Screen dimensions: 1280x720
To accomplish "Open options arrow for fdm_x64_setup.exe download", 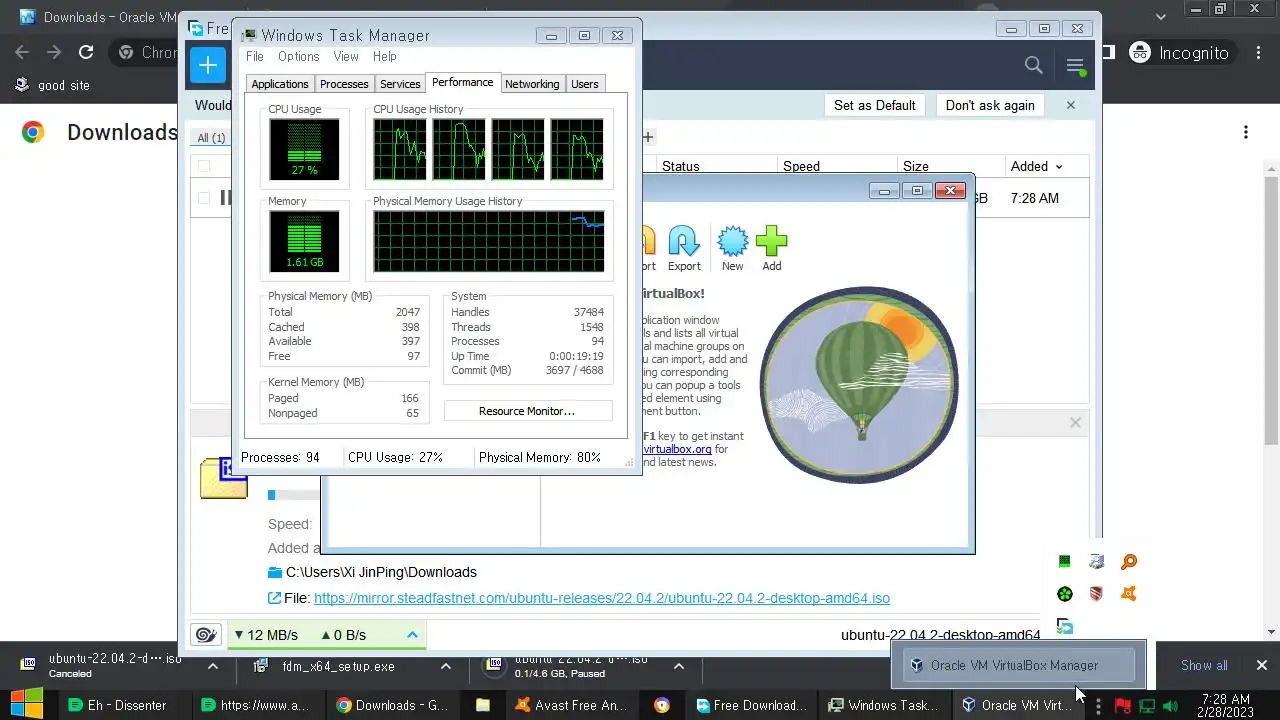I will [x=446, y=665].
